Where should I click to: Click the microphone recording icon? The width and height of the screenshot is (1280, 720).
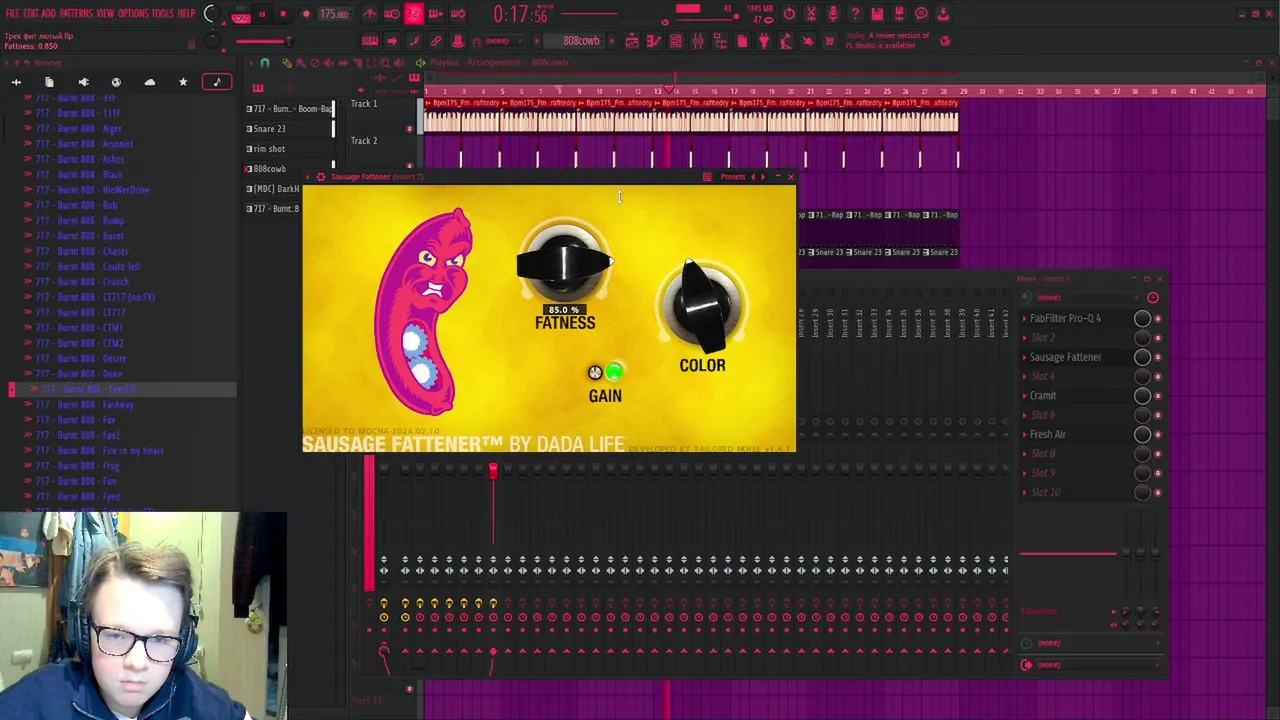point(832,14)
